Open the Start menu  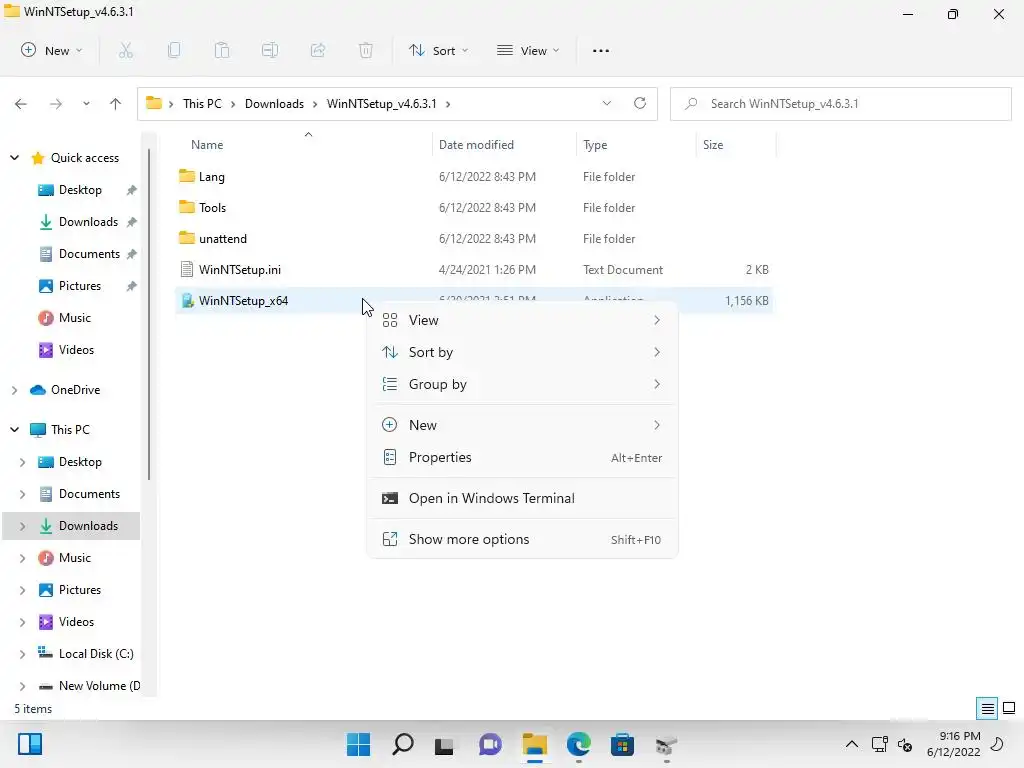pyautogui.click(x=359, y=744)
